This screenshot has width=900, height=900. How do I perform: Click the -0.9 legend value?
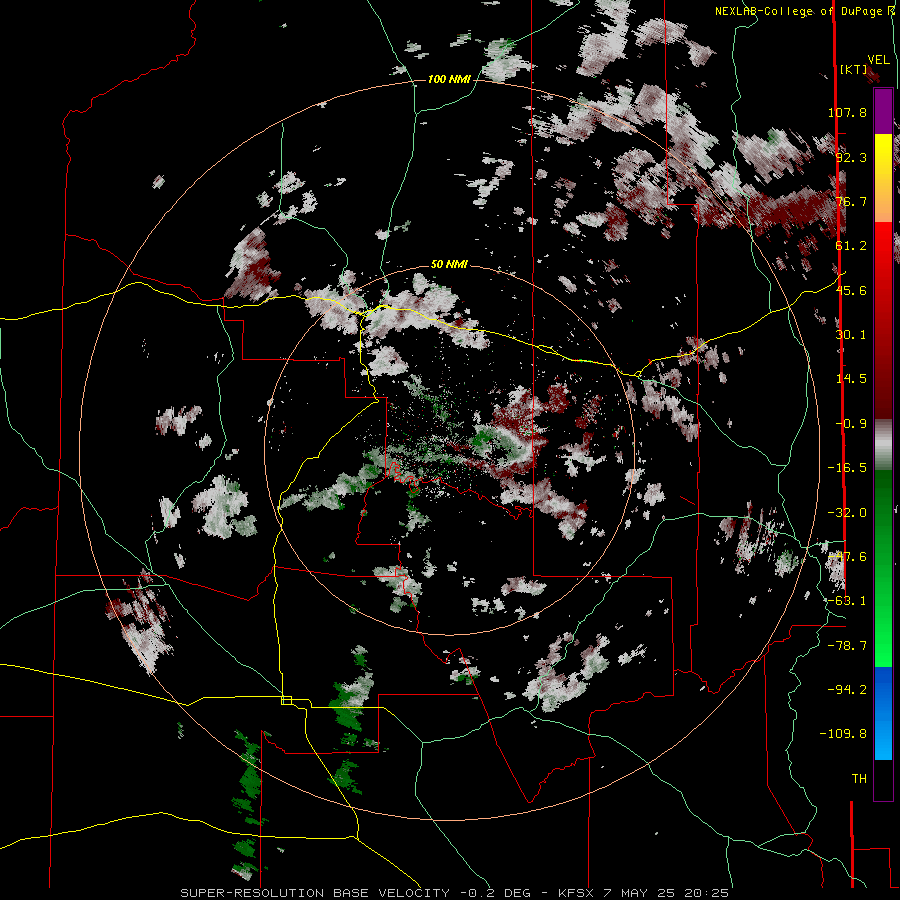pos(851,424)
